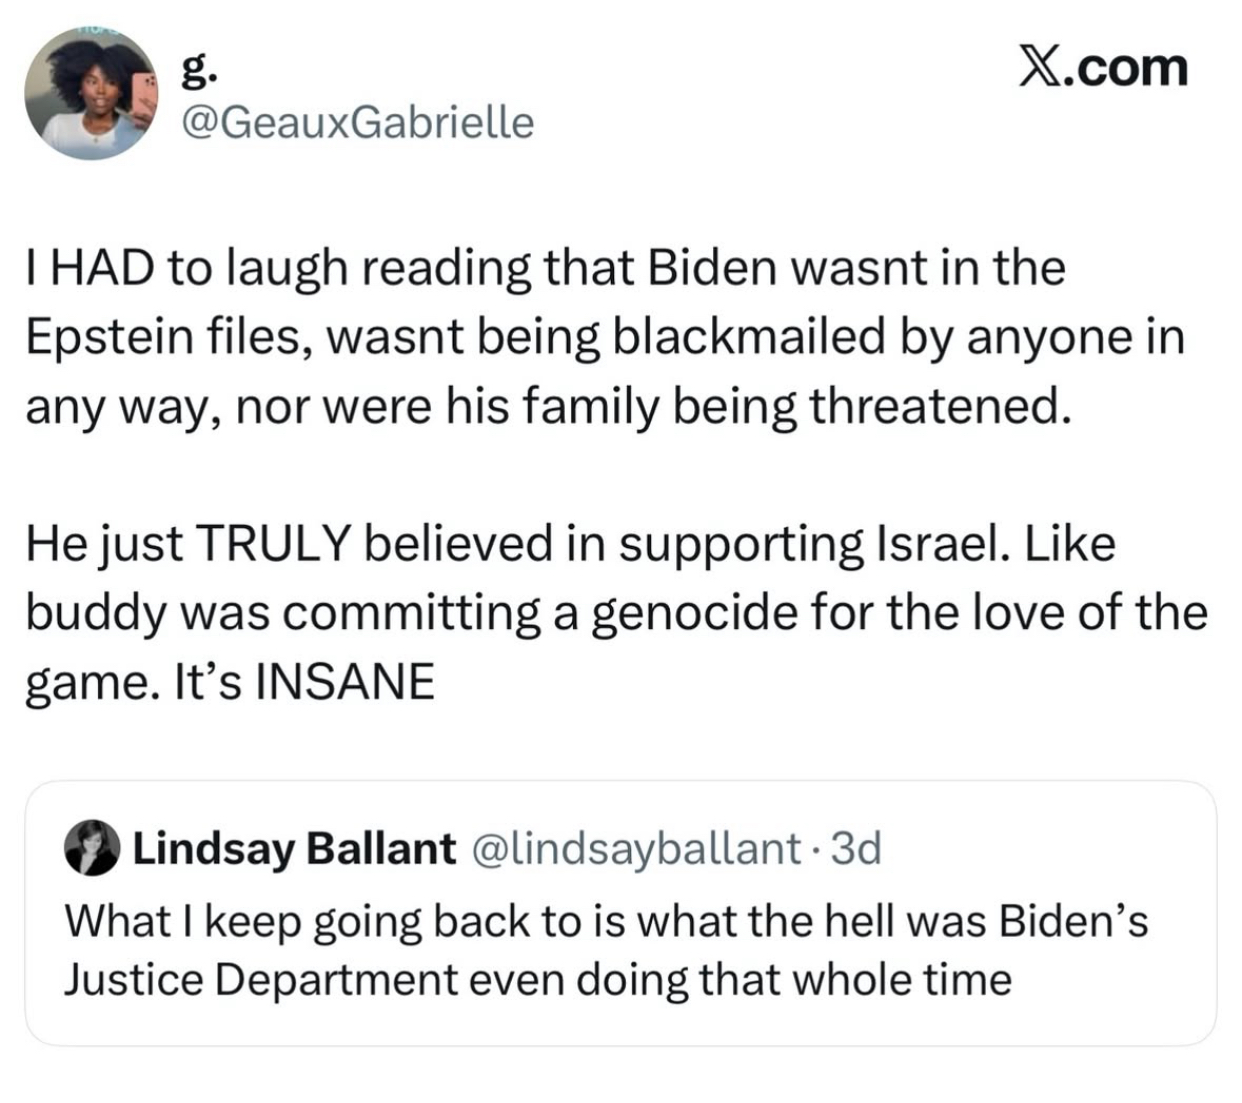Click Lindsay Ballant's small avatar

(92, 848)
